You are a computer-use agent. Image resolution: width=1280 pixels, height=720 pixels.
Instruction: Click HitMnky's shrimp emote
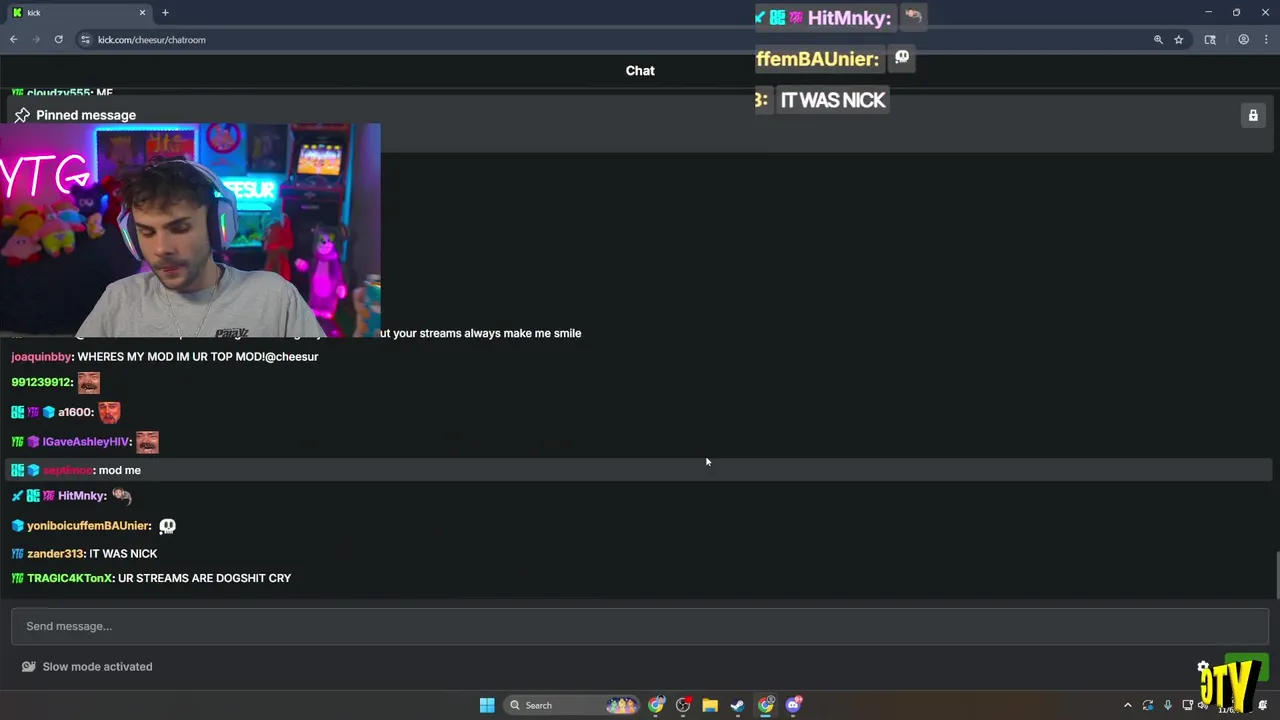[x=122, y=495]
